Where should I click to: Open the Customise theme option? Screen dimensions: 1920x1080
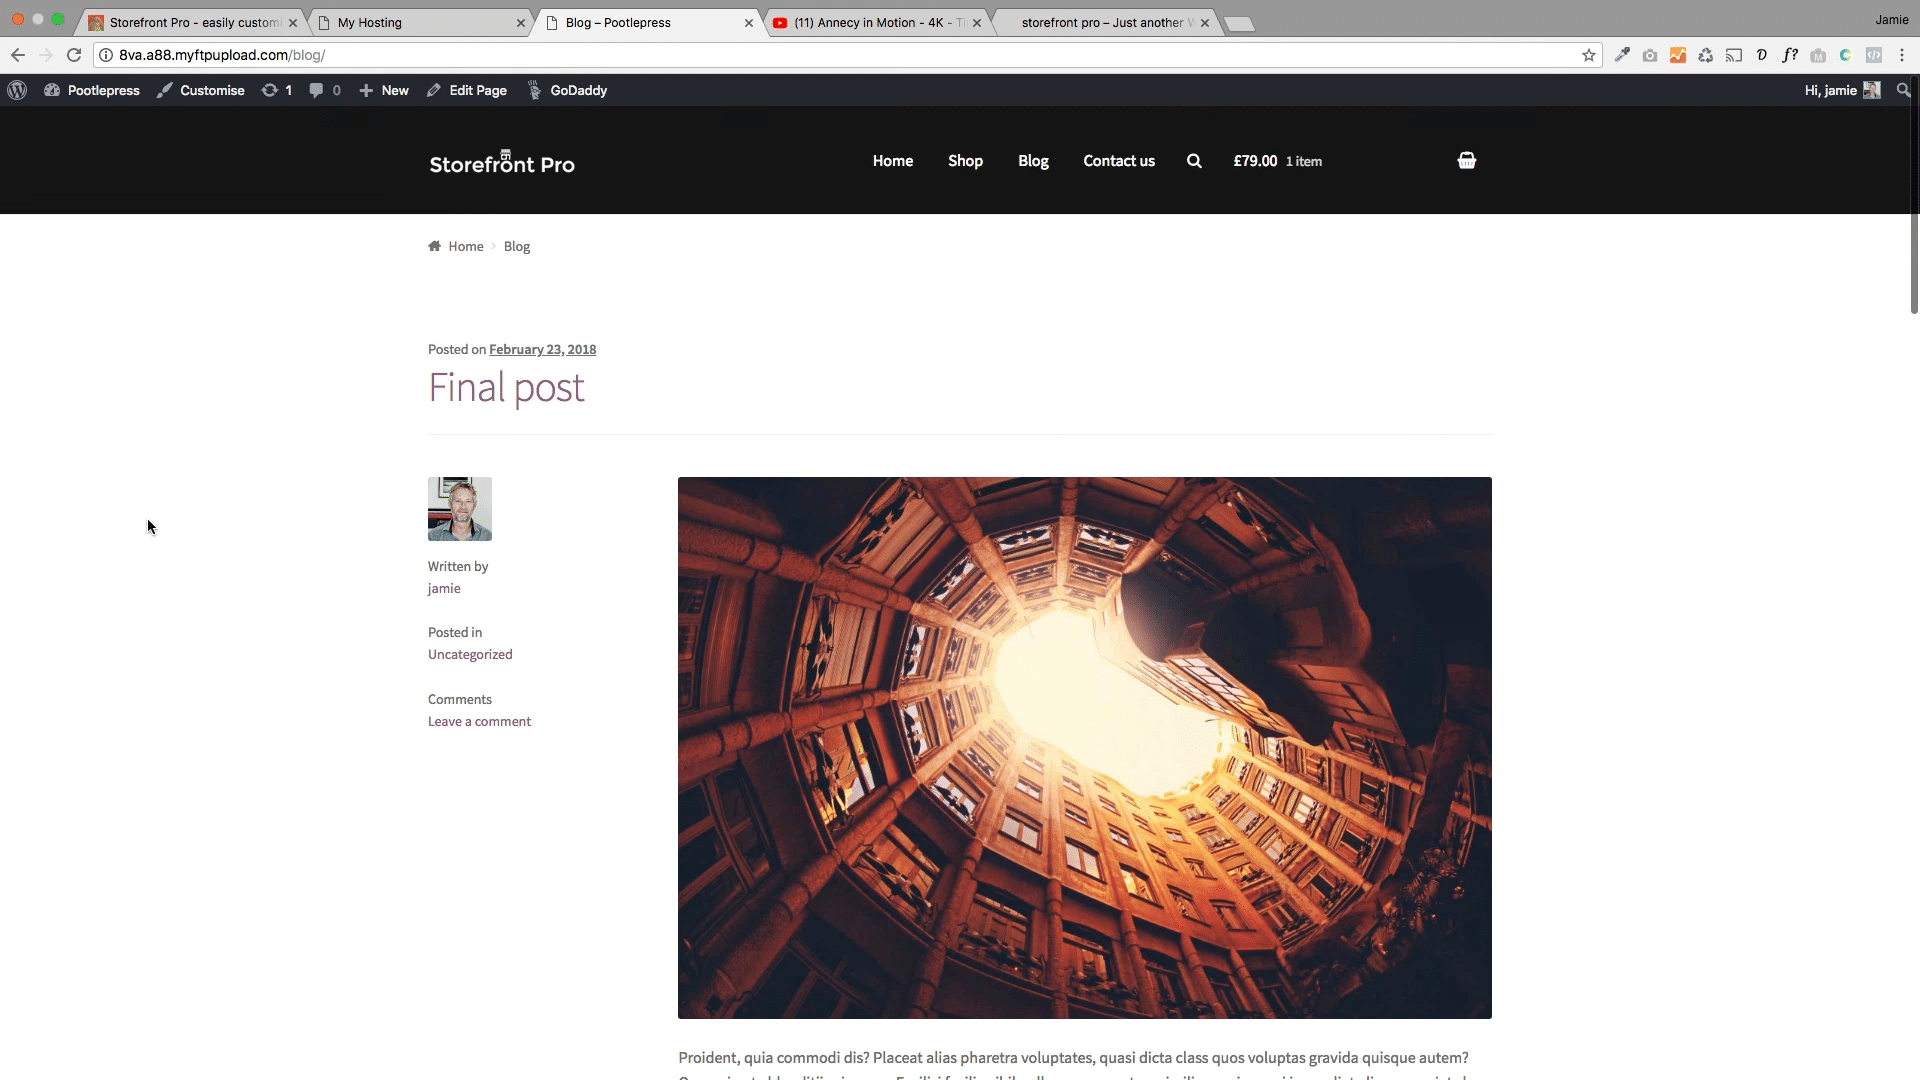201,90
